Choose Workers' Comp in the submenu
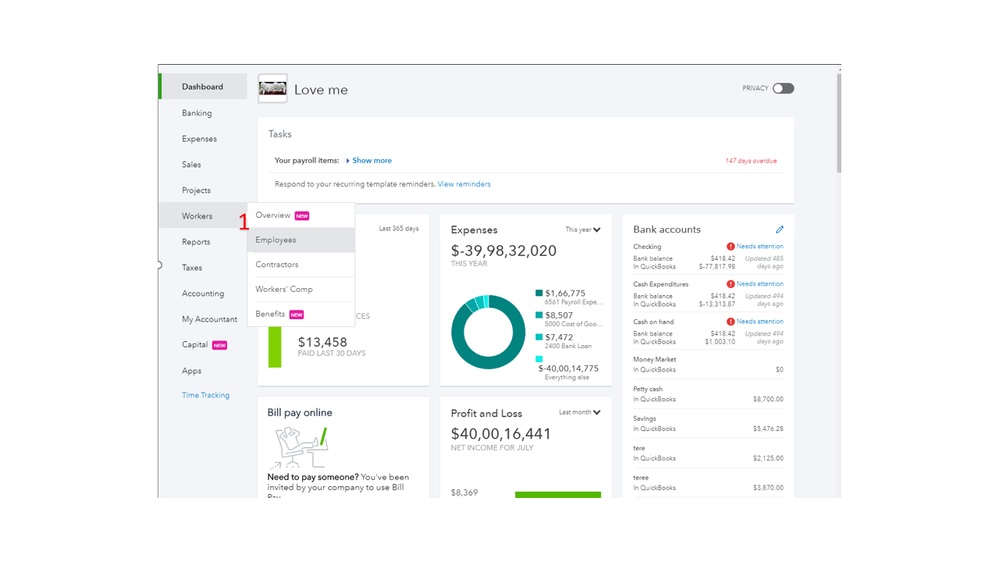Viewport: 999px width, 562px height. (301, 289)
